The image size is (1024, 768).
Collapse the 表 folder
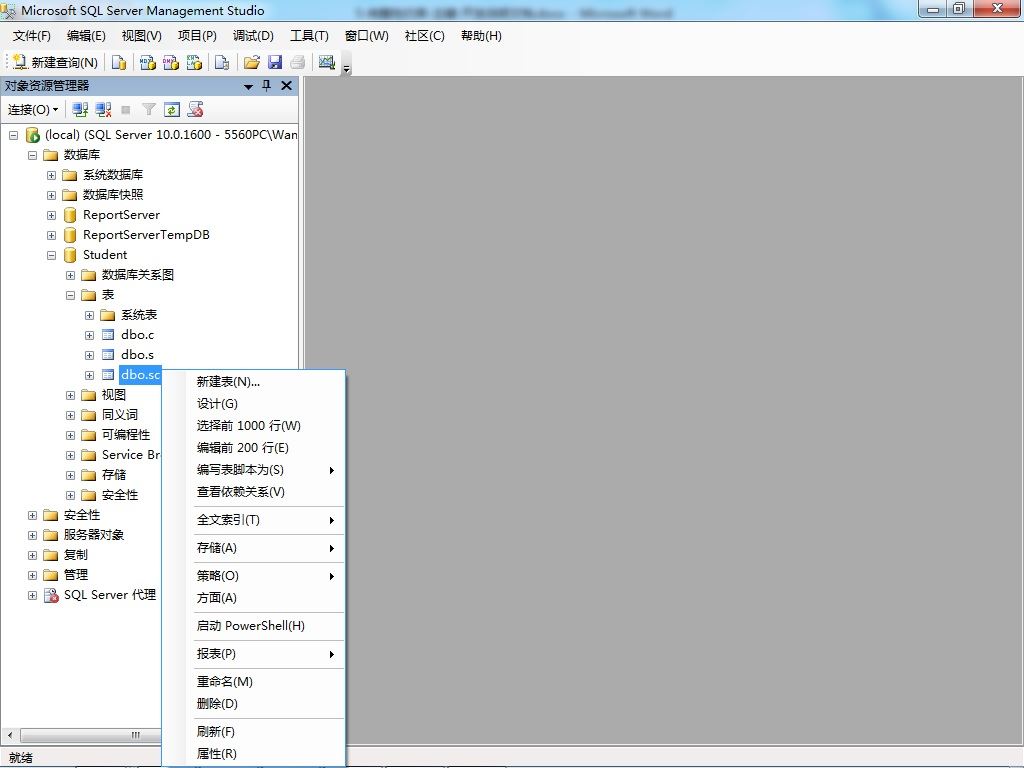pyautogui.click(x=70, y=295)
